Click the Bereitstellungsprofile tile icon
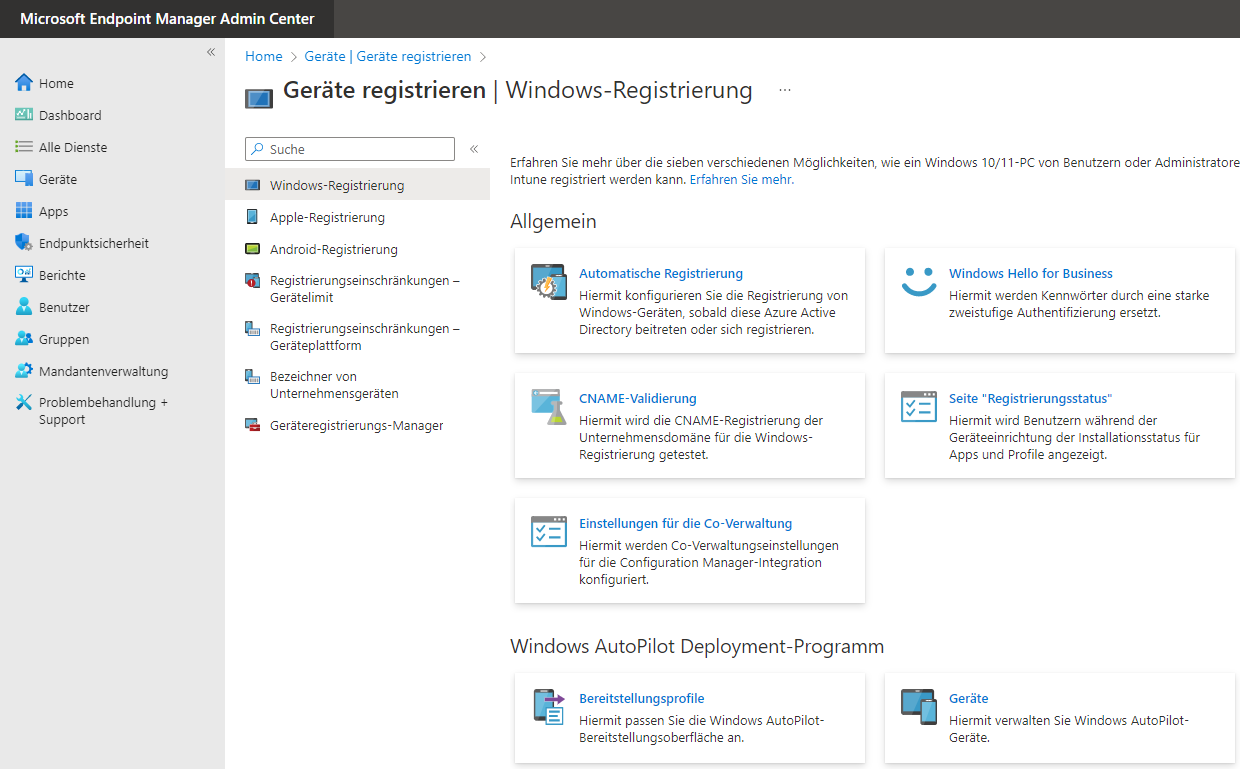1240x769 pixels. pyautogui.click(x=549, y=707)
